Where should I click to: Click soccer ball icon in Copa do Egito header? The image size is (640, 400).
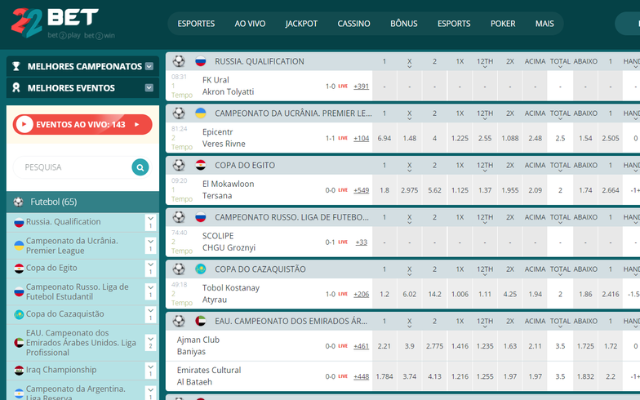tap(178, 165)
